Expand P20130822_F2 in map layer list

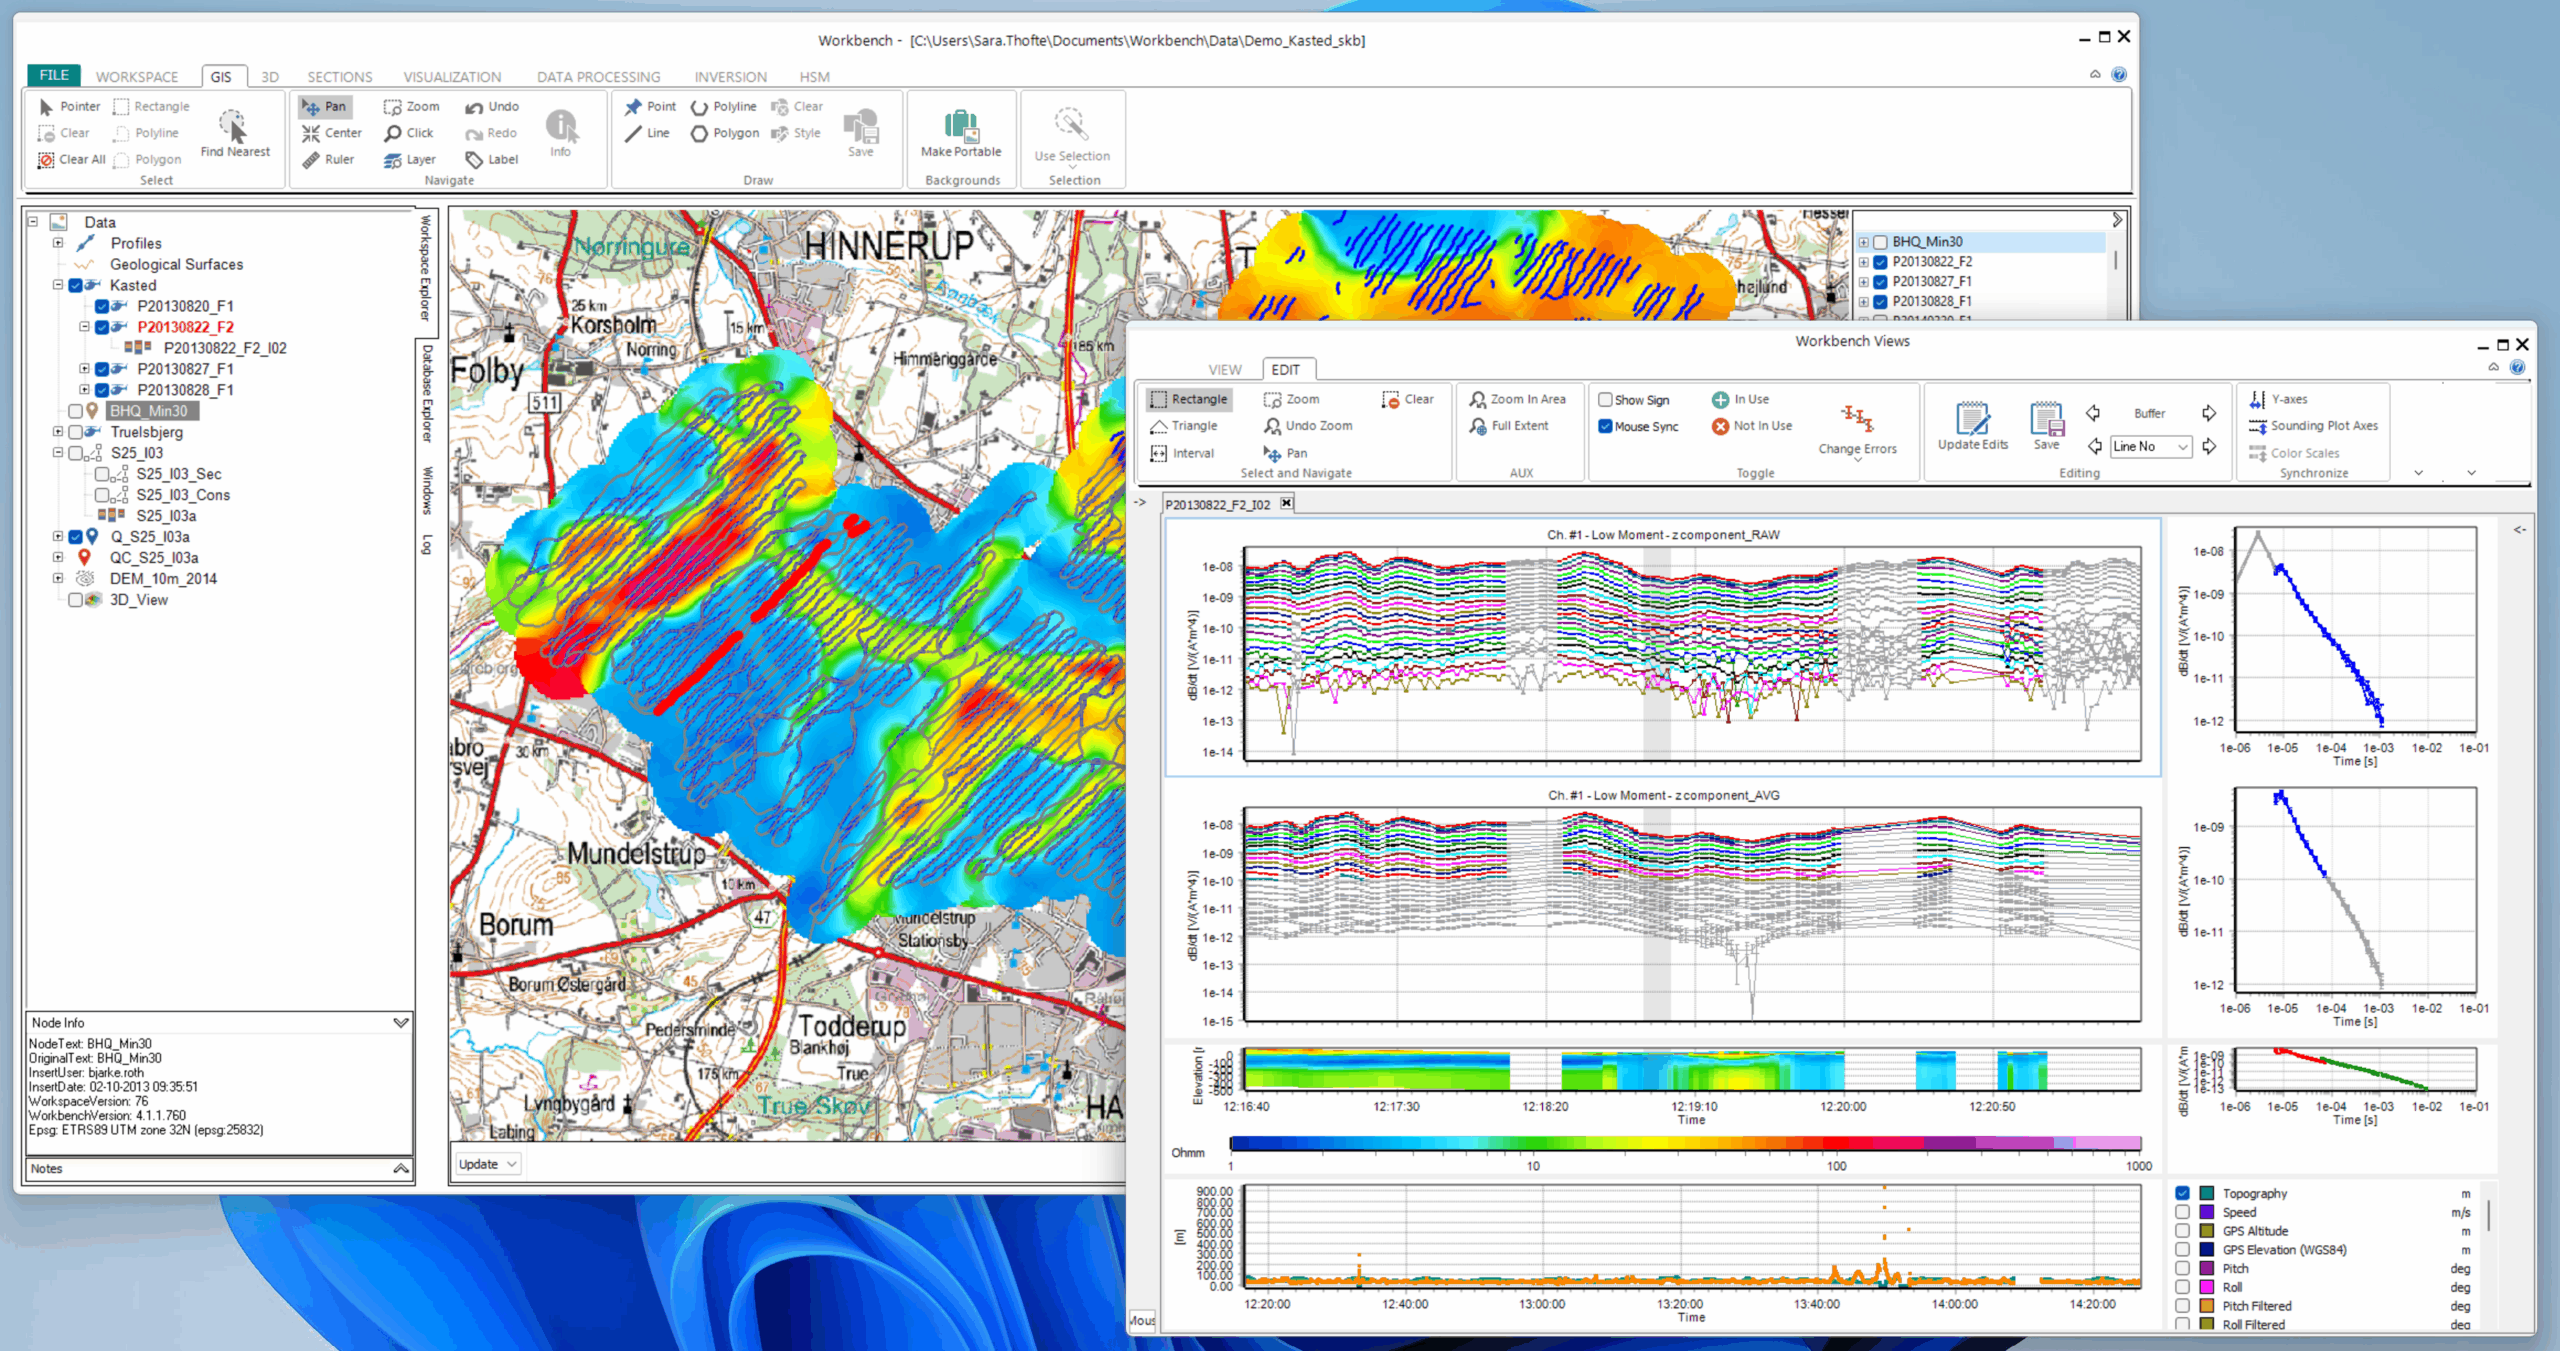(x=1864, y=262)
